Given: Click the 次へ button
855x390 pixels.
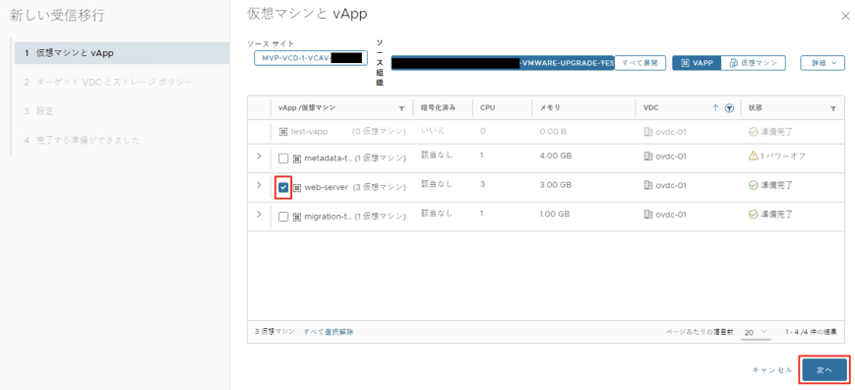Looking at the screenshot, I should pyautogui.click(x=824, y=370).
